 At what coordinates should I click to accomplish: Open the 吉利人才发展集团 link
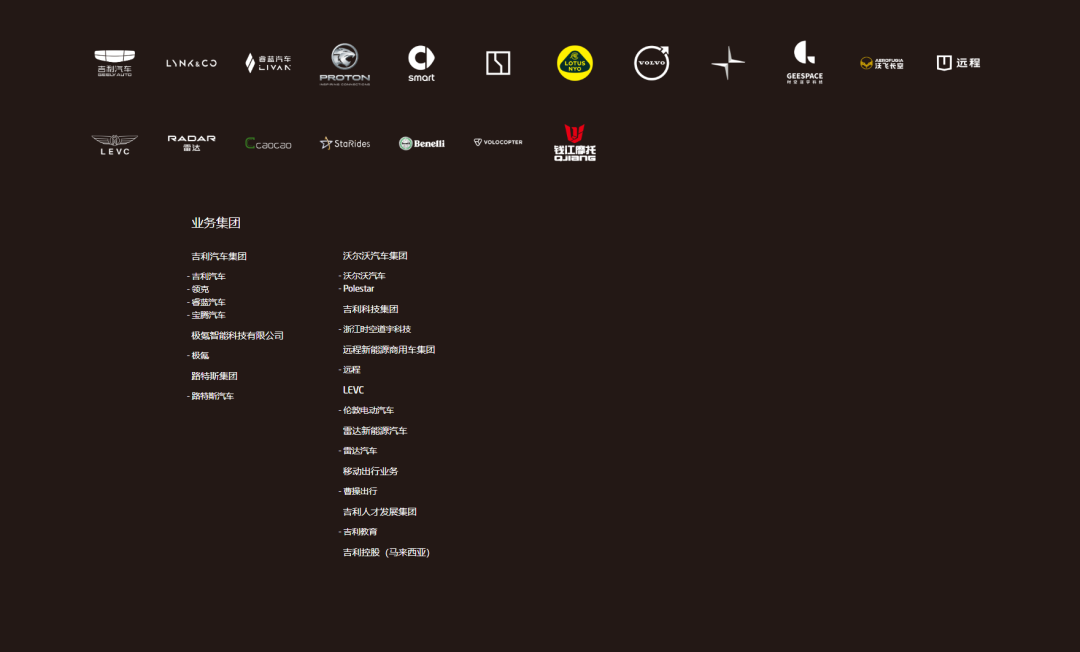click(380, 512)
